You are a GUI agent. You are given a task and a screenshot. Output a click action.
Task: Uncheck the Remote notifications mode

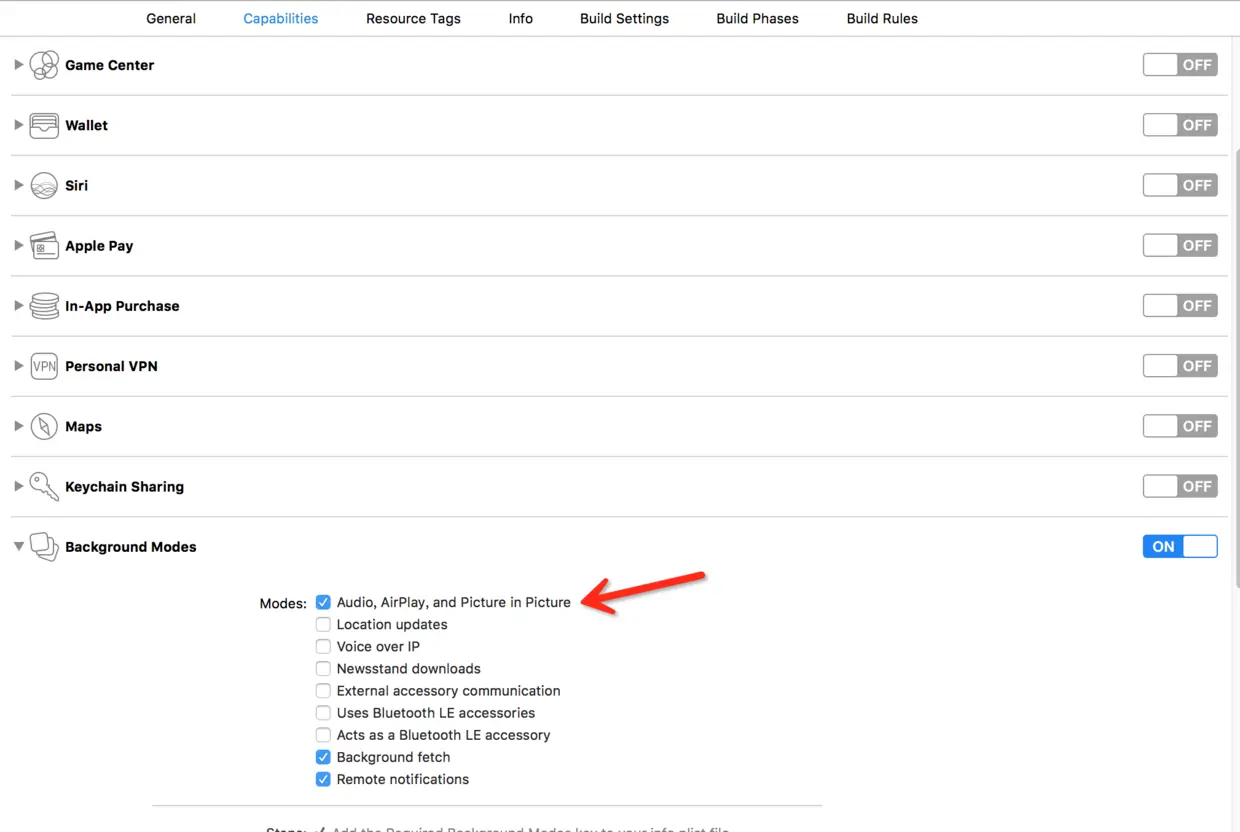[323, 779]
